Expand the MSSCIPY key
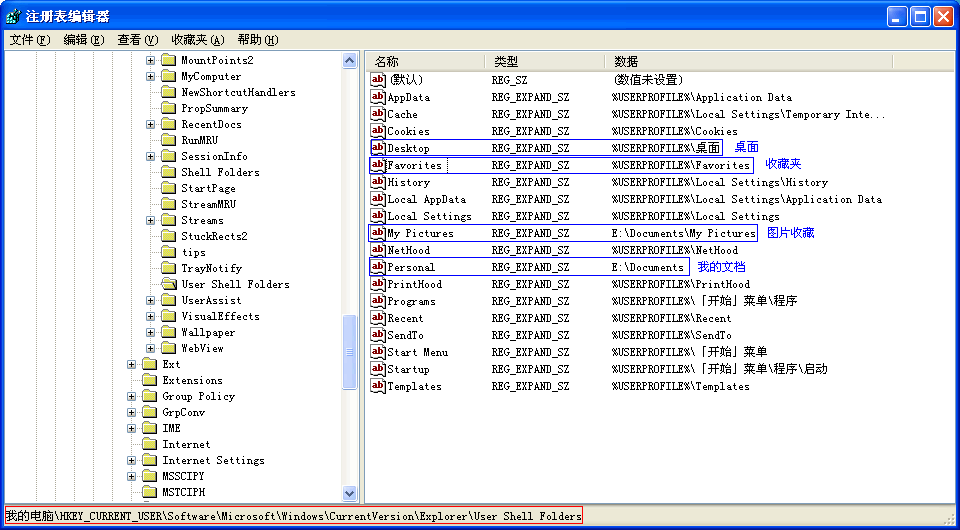 pyautogui.click(x=132, y=476)
